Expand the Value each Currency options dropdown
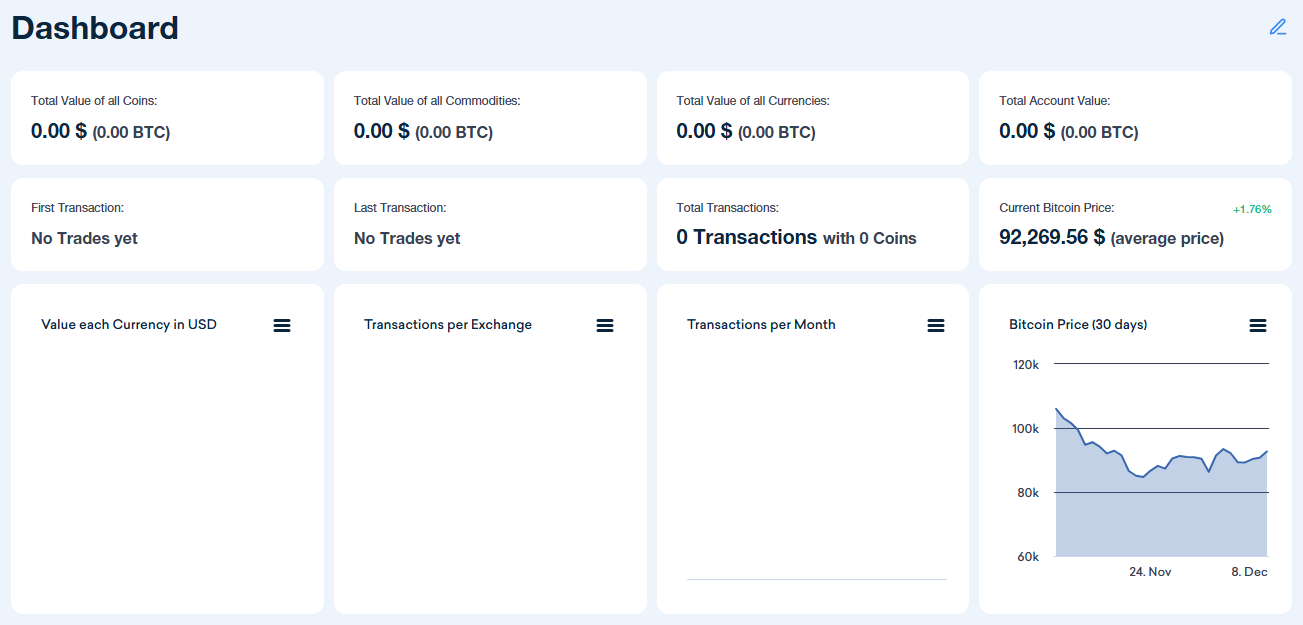 coord(282,324)
